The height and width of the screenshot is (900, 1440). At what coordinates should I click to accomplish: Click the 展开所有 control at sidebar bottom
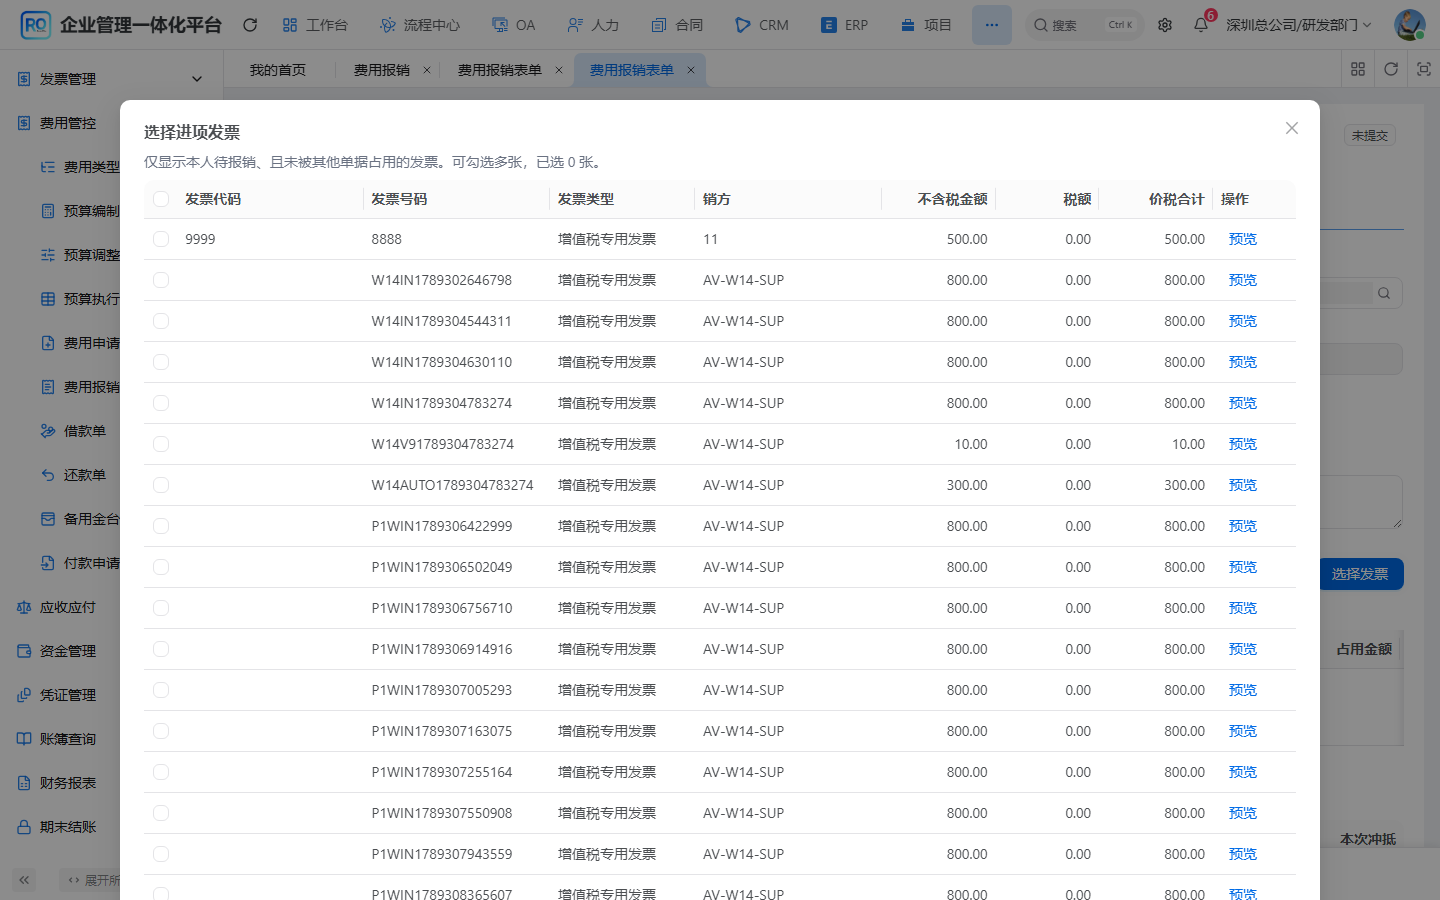point(90,880)
